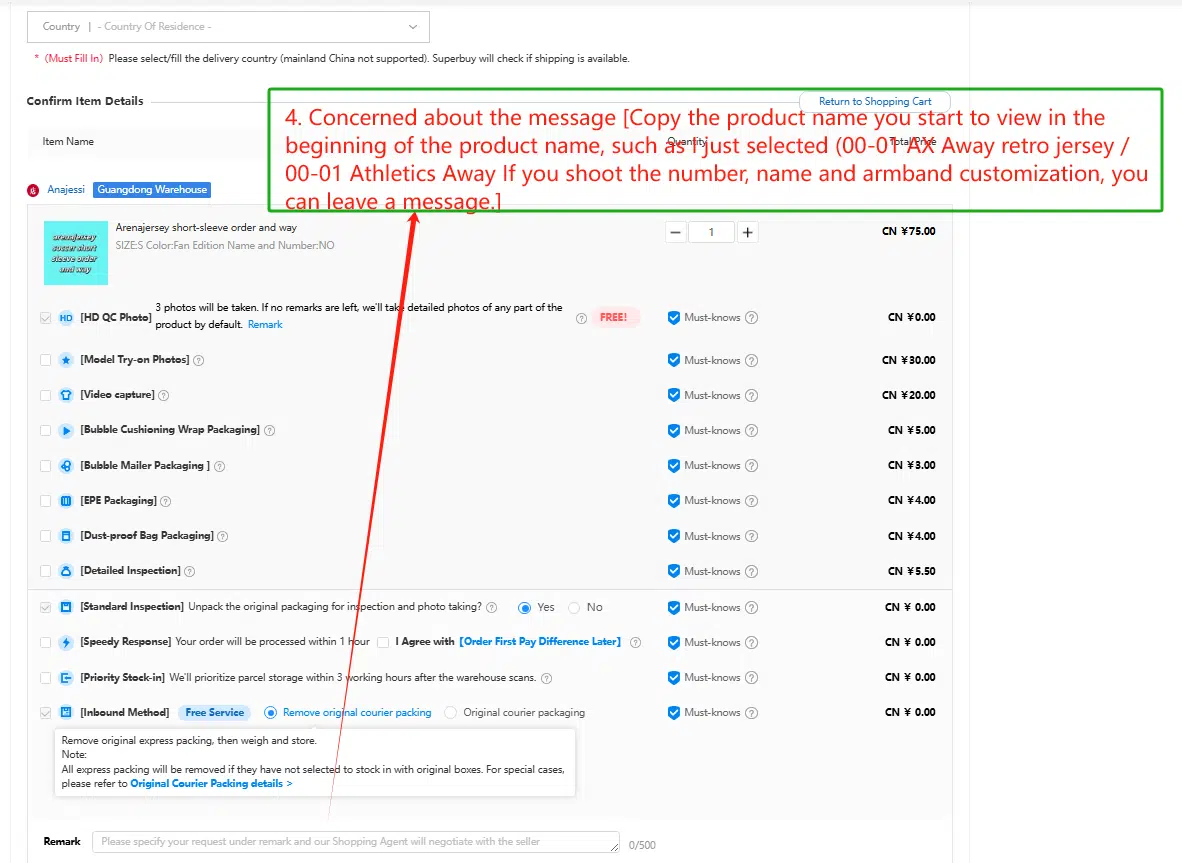This screenshot has width=1182, height=863.
Task: Open Must-knows help for Detailed Inspection
Action: 752,571
